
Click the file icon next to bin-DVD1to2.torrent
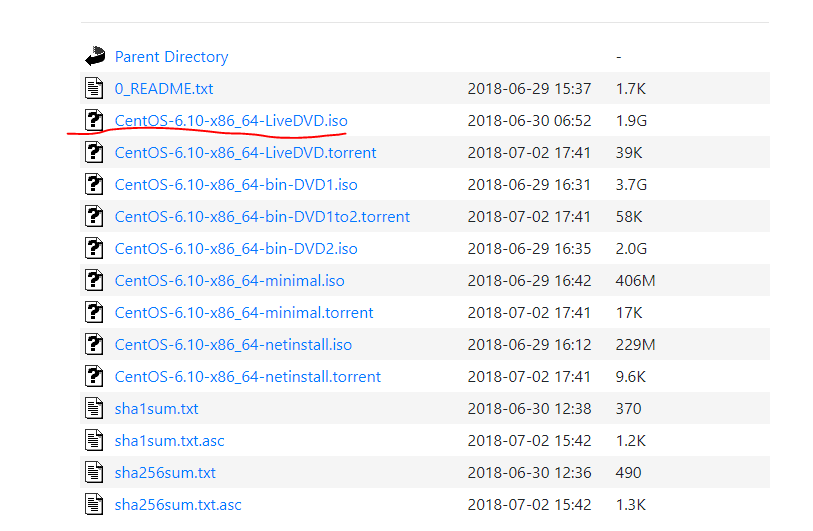(94, 216)
